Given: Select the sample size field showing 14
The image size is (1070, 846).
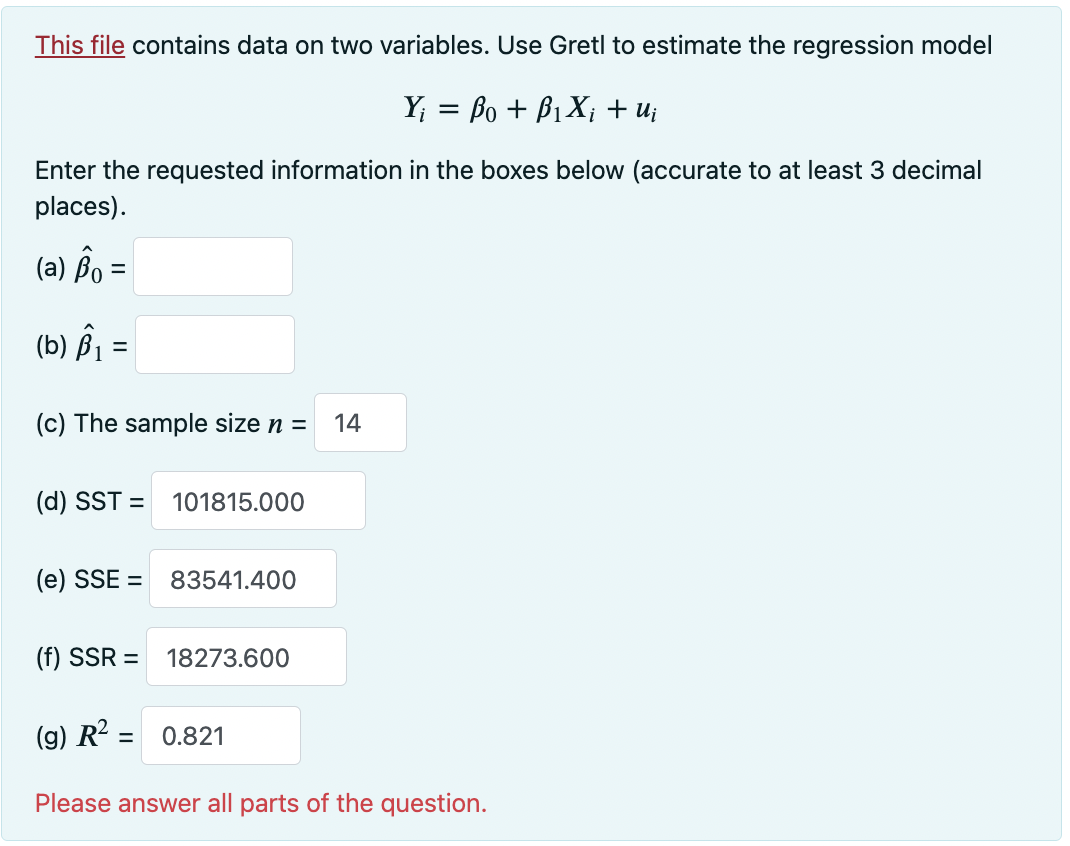Looking at the screenshot, I should point(360,423).
